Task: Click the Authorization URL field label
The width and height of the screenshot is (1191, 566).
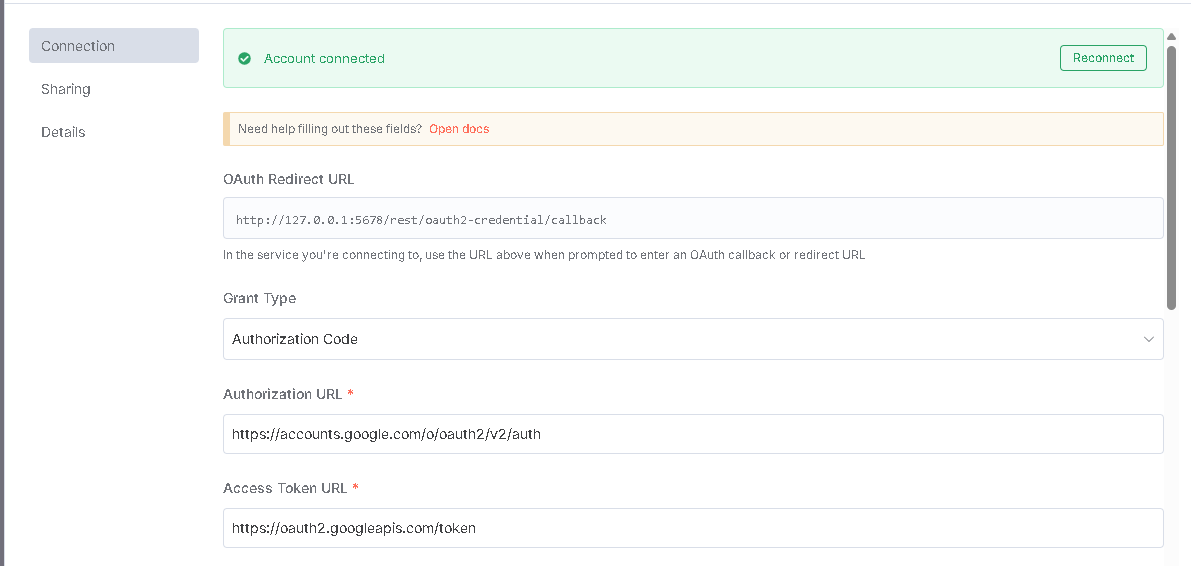Action: [x=283, y=394]
